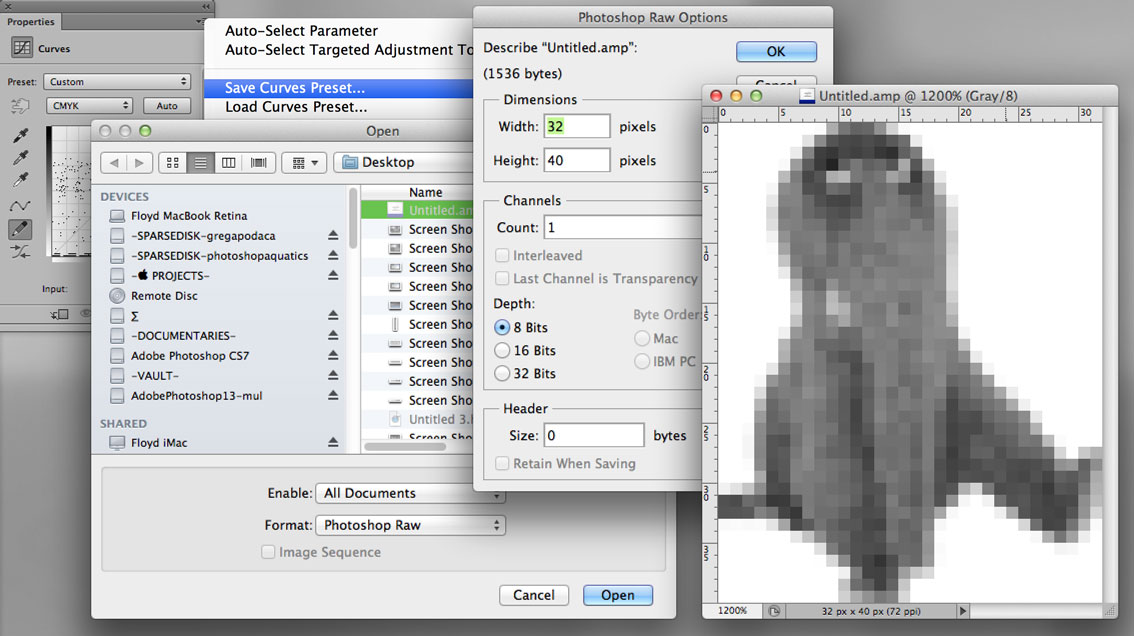The width and height of the screenshot is (1134, 636).
Task: Click the Height input field
Action: (577, 160)
